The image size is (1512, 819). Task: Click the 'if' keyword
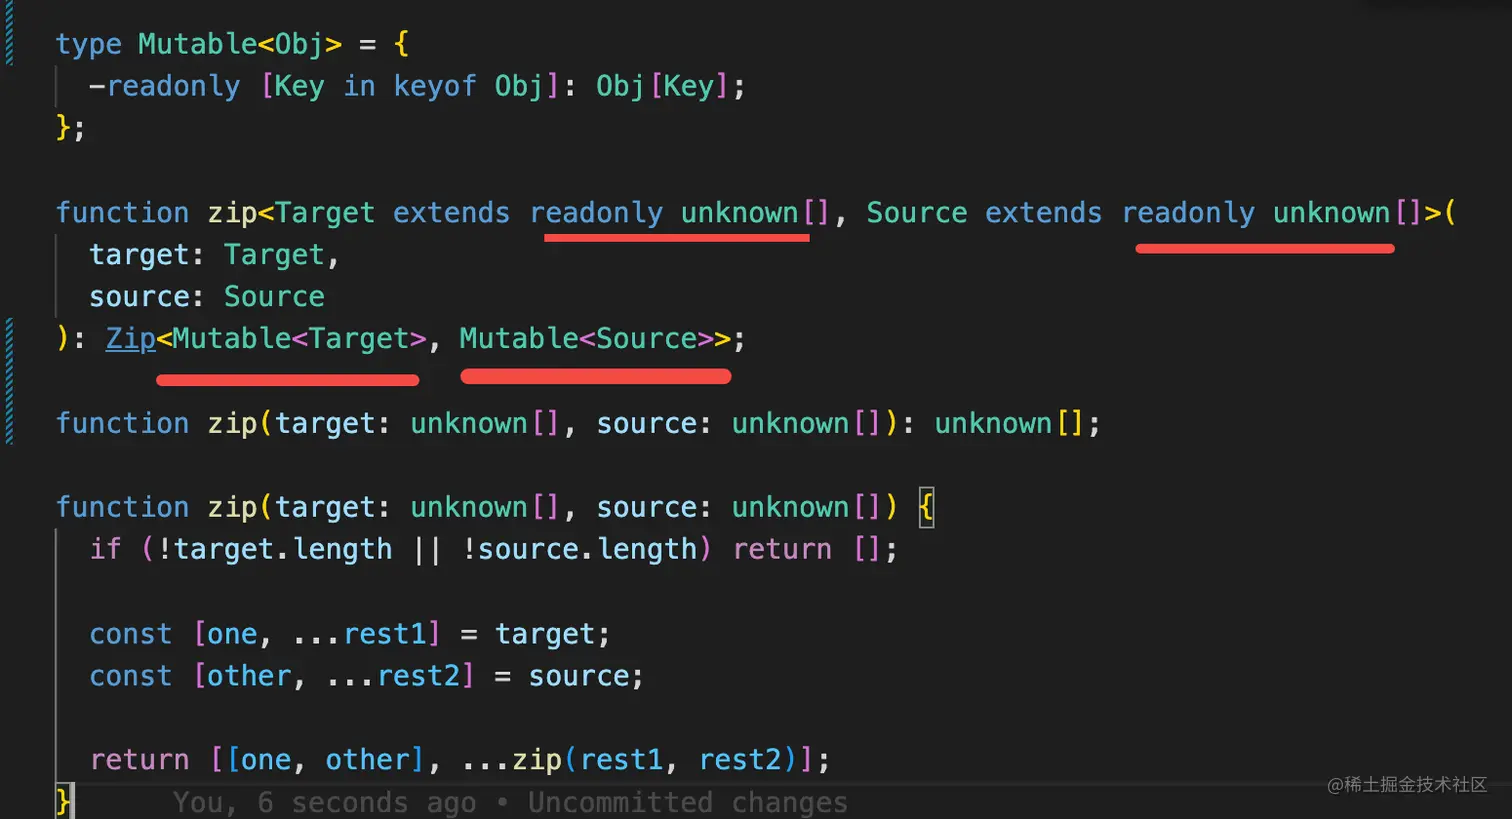[106, 550]
